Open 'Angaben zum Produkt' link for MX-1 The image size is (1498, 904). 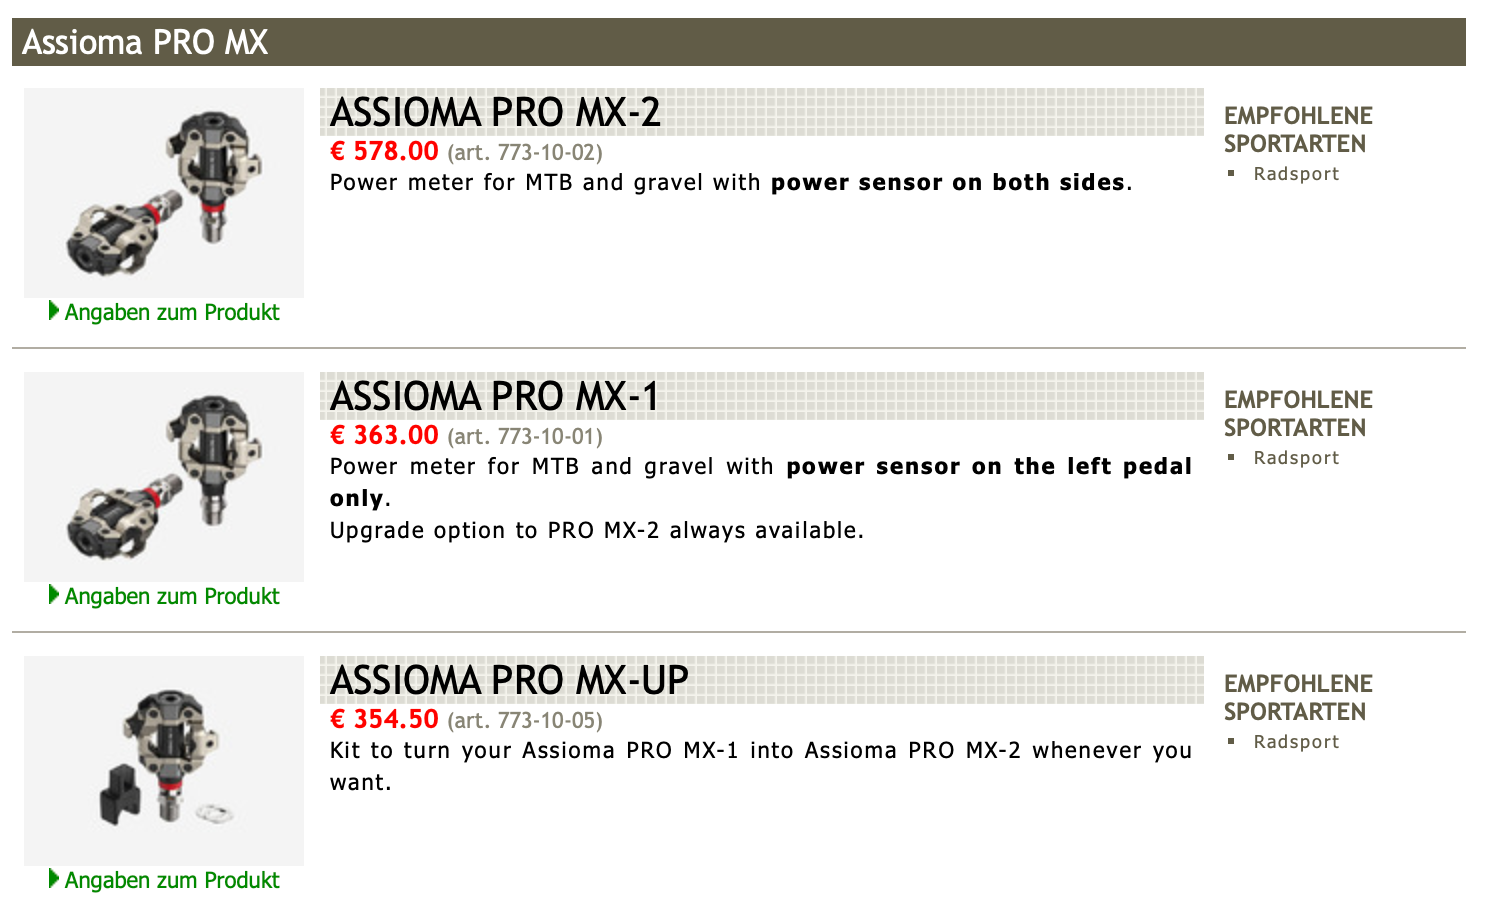coord(172,596)
